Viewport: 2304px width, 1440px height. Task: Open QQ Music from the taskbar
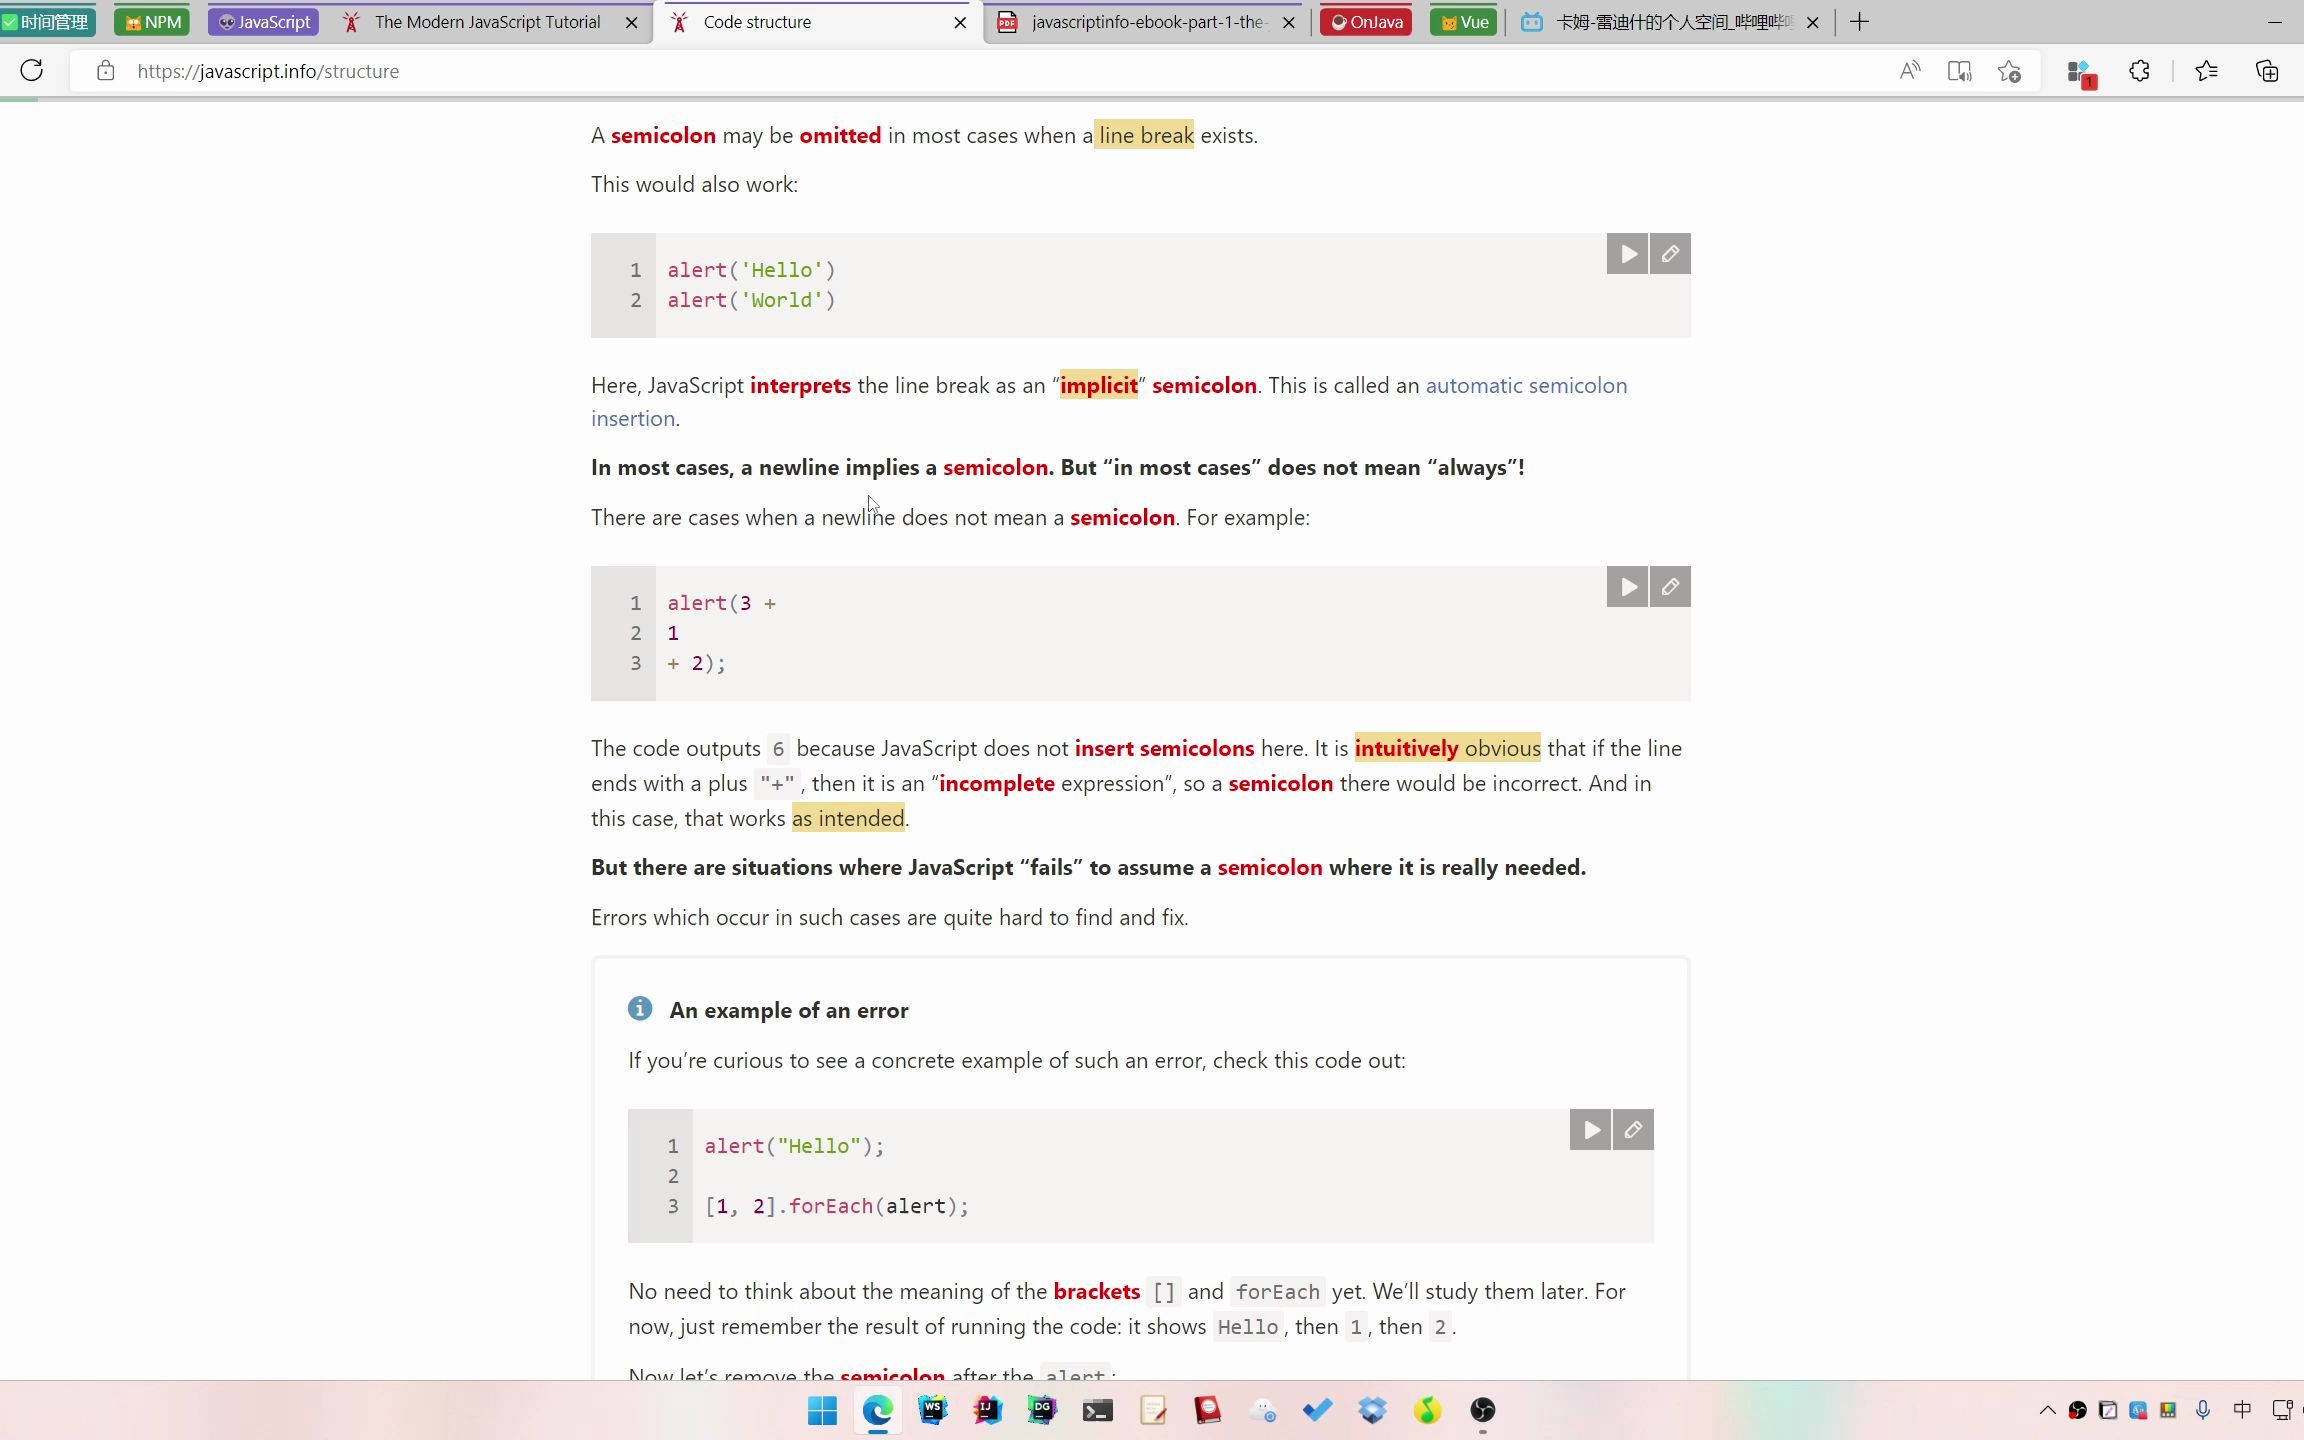pos(1428,1410)
